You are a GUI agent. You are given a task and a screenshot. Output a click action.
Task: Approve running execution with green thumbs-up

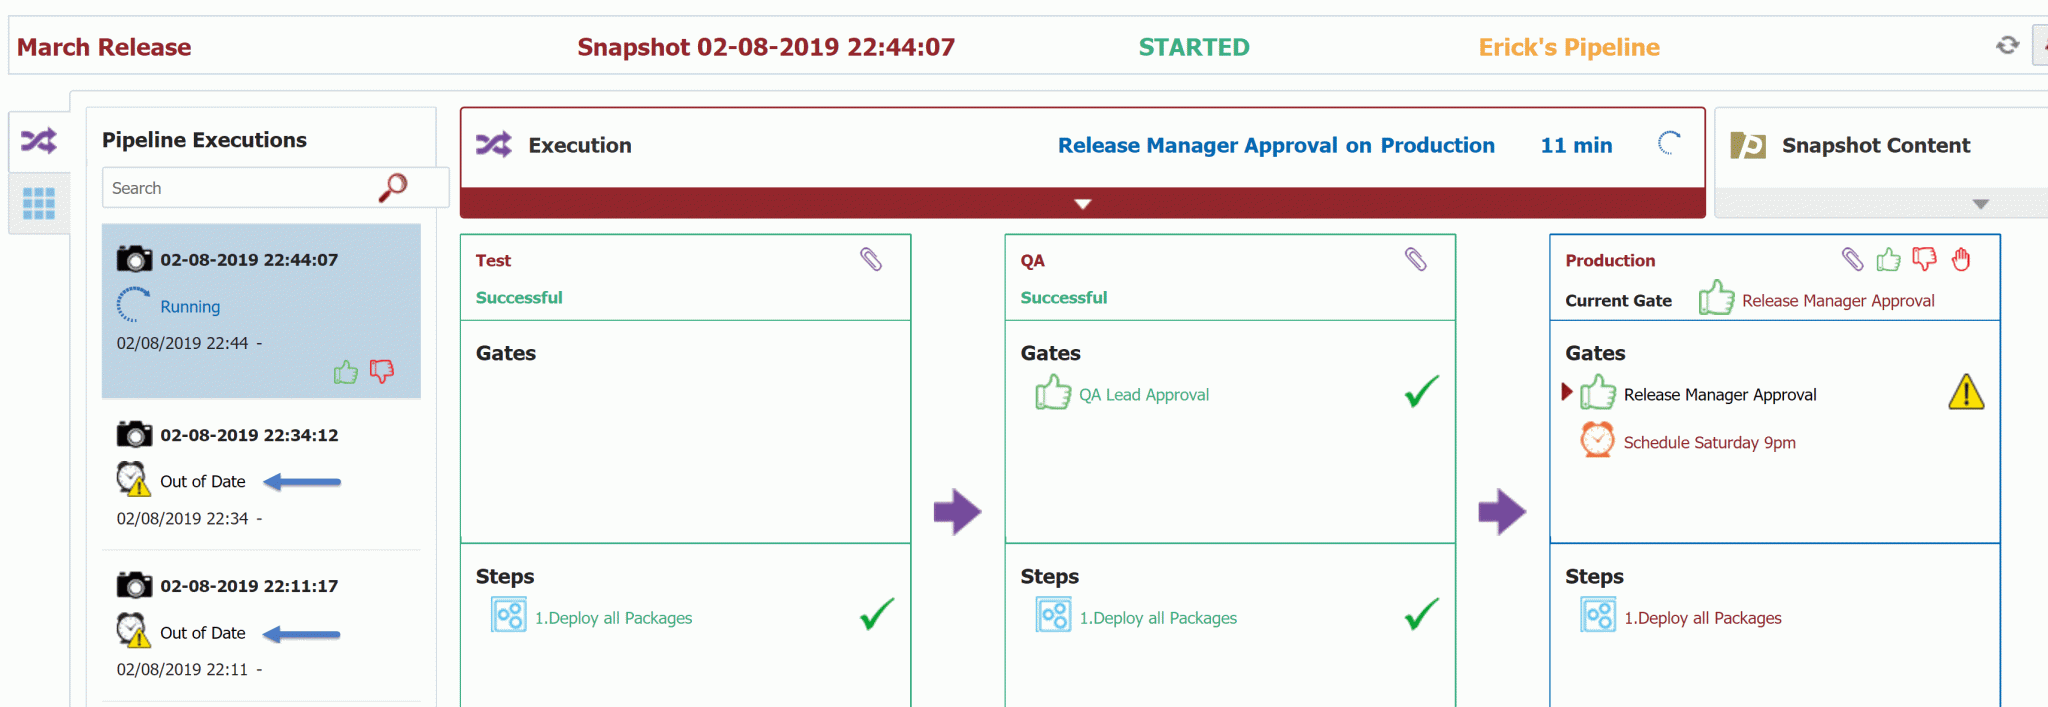pyautogui.click(x=346, y=372)
